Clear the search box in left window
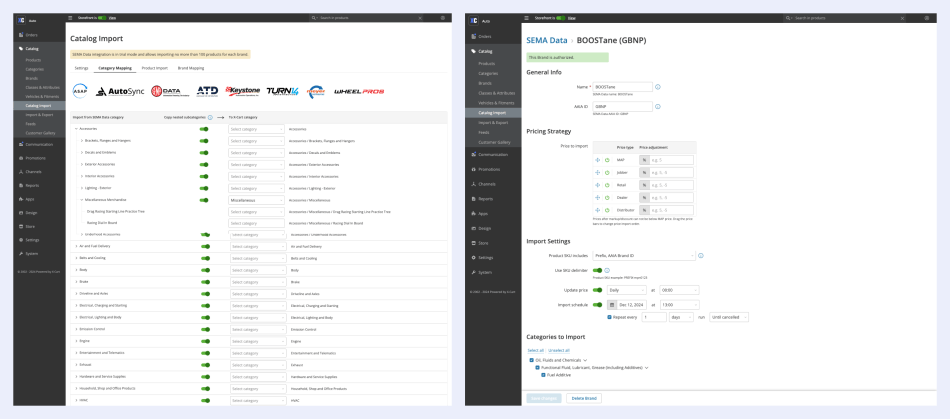 (x=420, y=18)
